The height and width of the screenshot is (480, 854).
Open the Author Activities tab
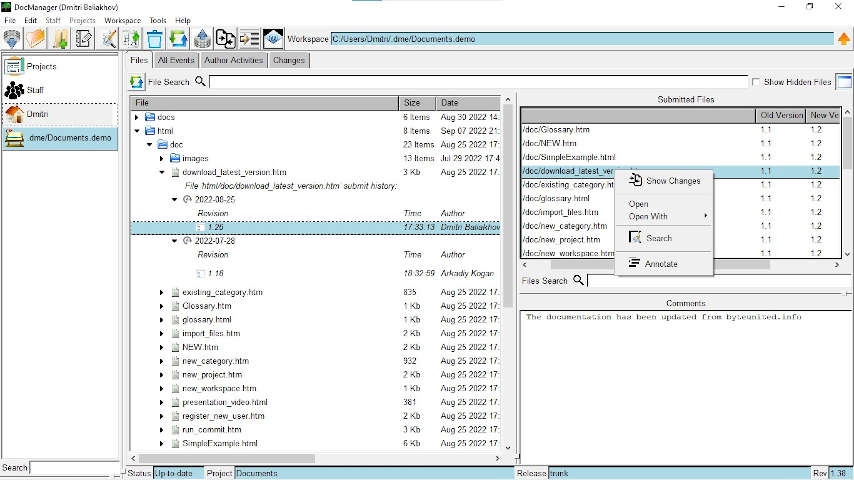[232, 60]
